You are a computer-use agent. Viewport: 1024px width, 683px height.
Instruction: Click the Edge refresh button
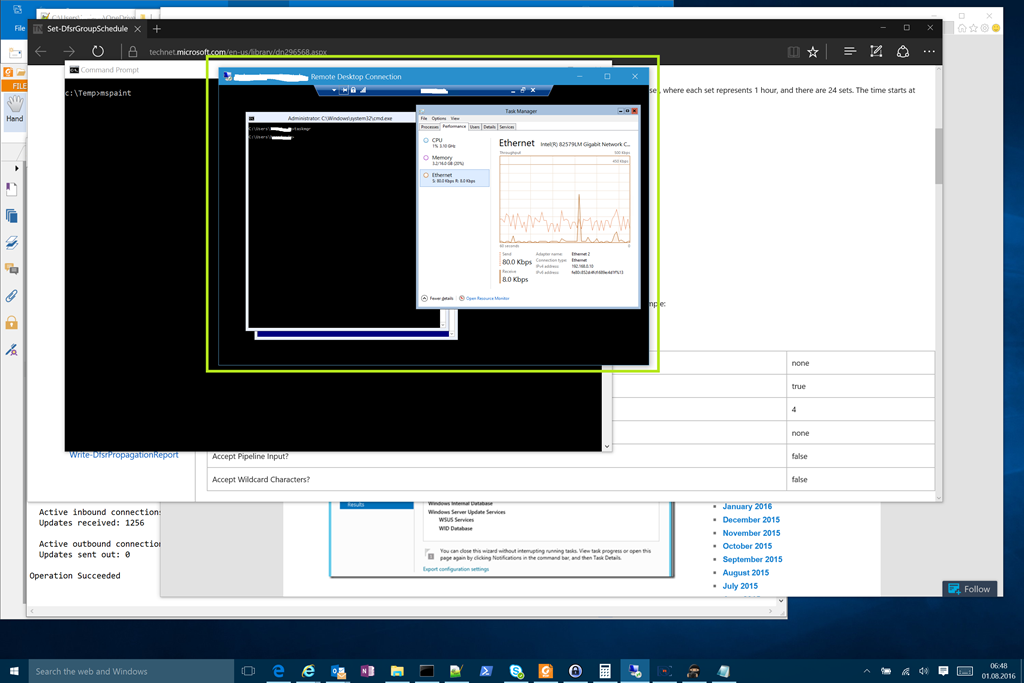pyautogui.click(x=98, y=51)
